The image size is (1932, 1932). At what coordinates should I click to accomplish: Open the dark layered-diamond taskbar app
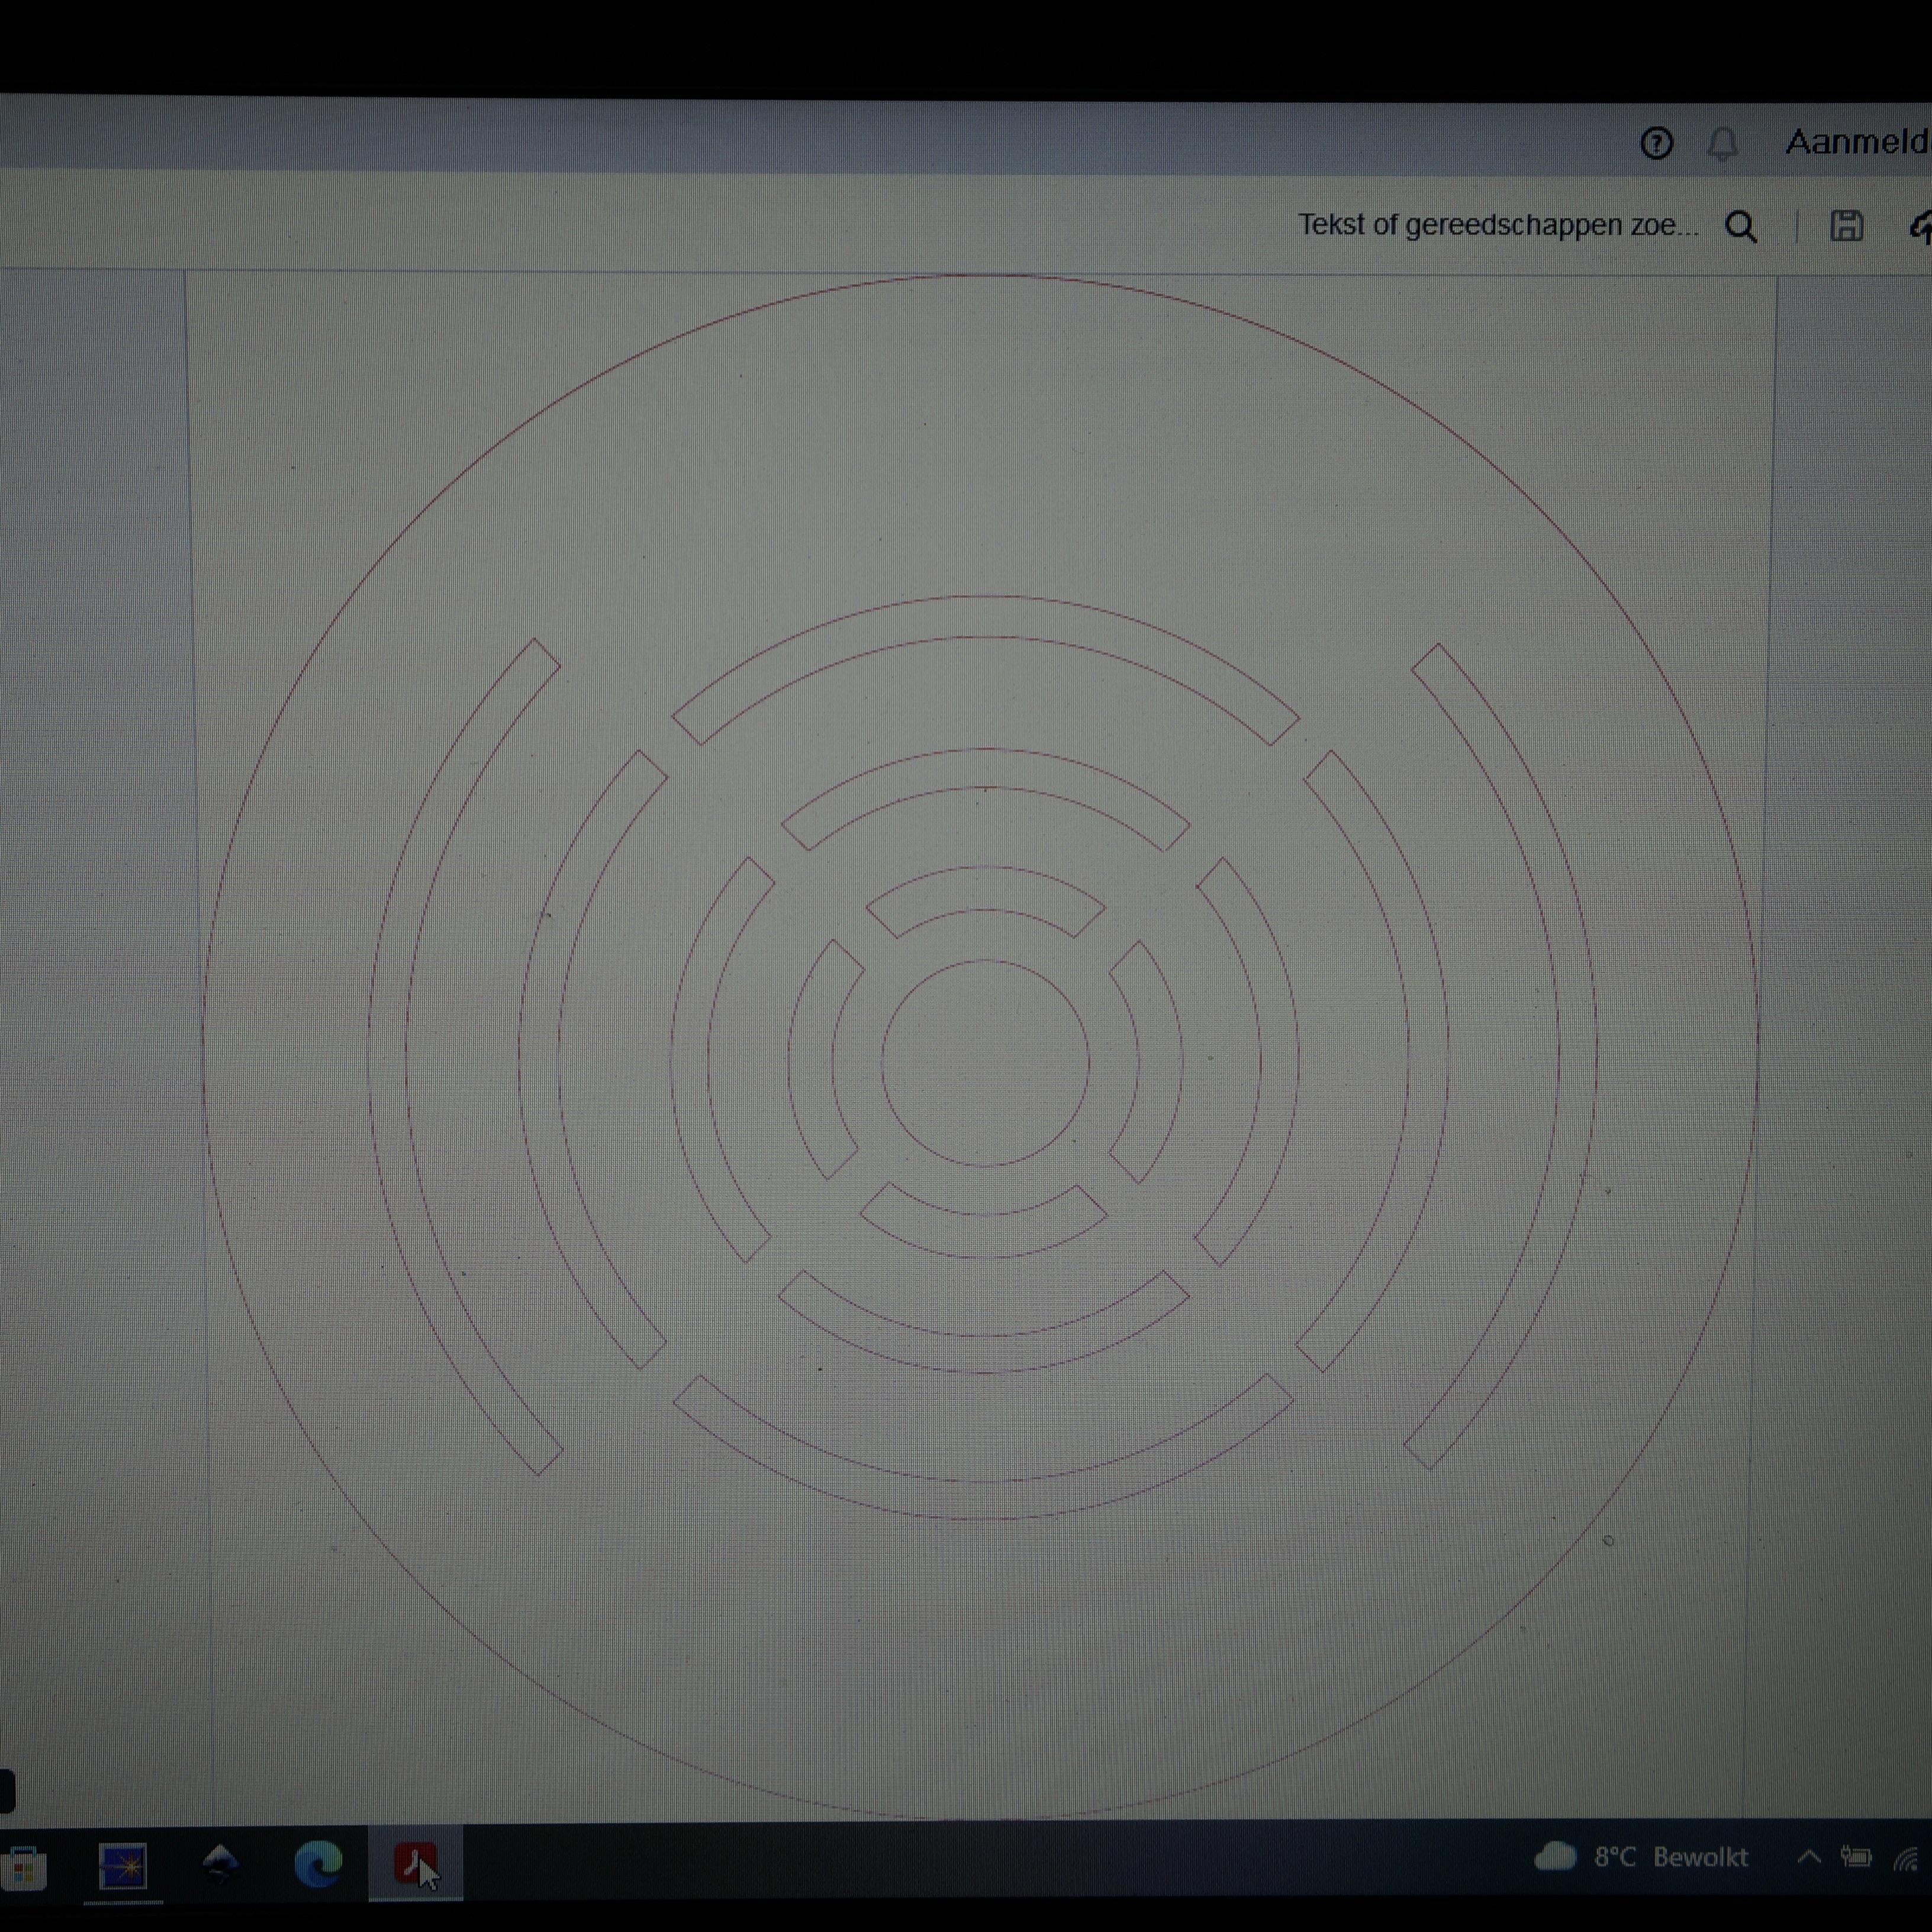(x=220, y=1864)
